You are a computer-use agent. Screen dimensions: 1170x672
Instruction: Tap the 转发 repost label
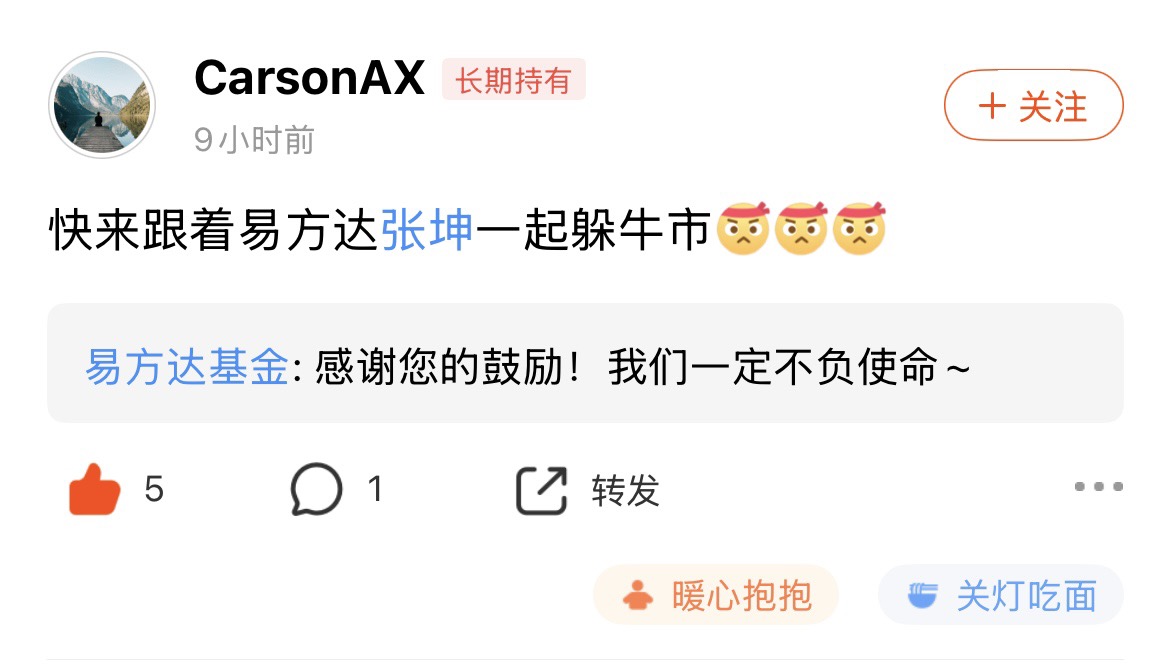(x=625, y=490)
